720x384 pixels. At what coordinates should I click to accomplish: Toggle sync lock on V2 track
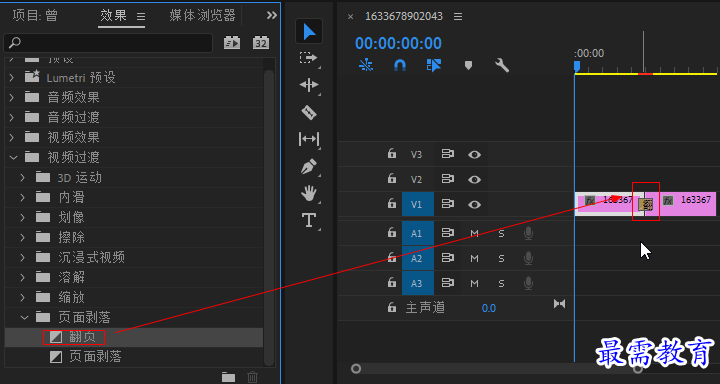coord(447,179)
